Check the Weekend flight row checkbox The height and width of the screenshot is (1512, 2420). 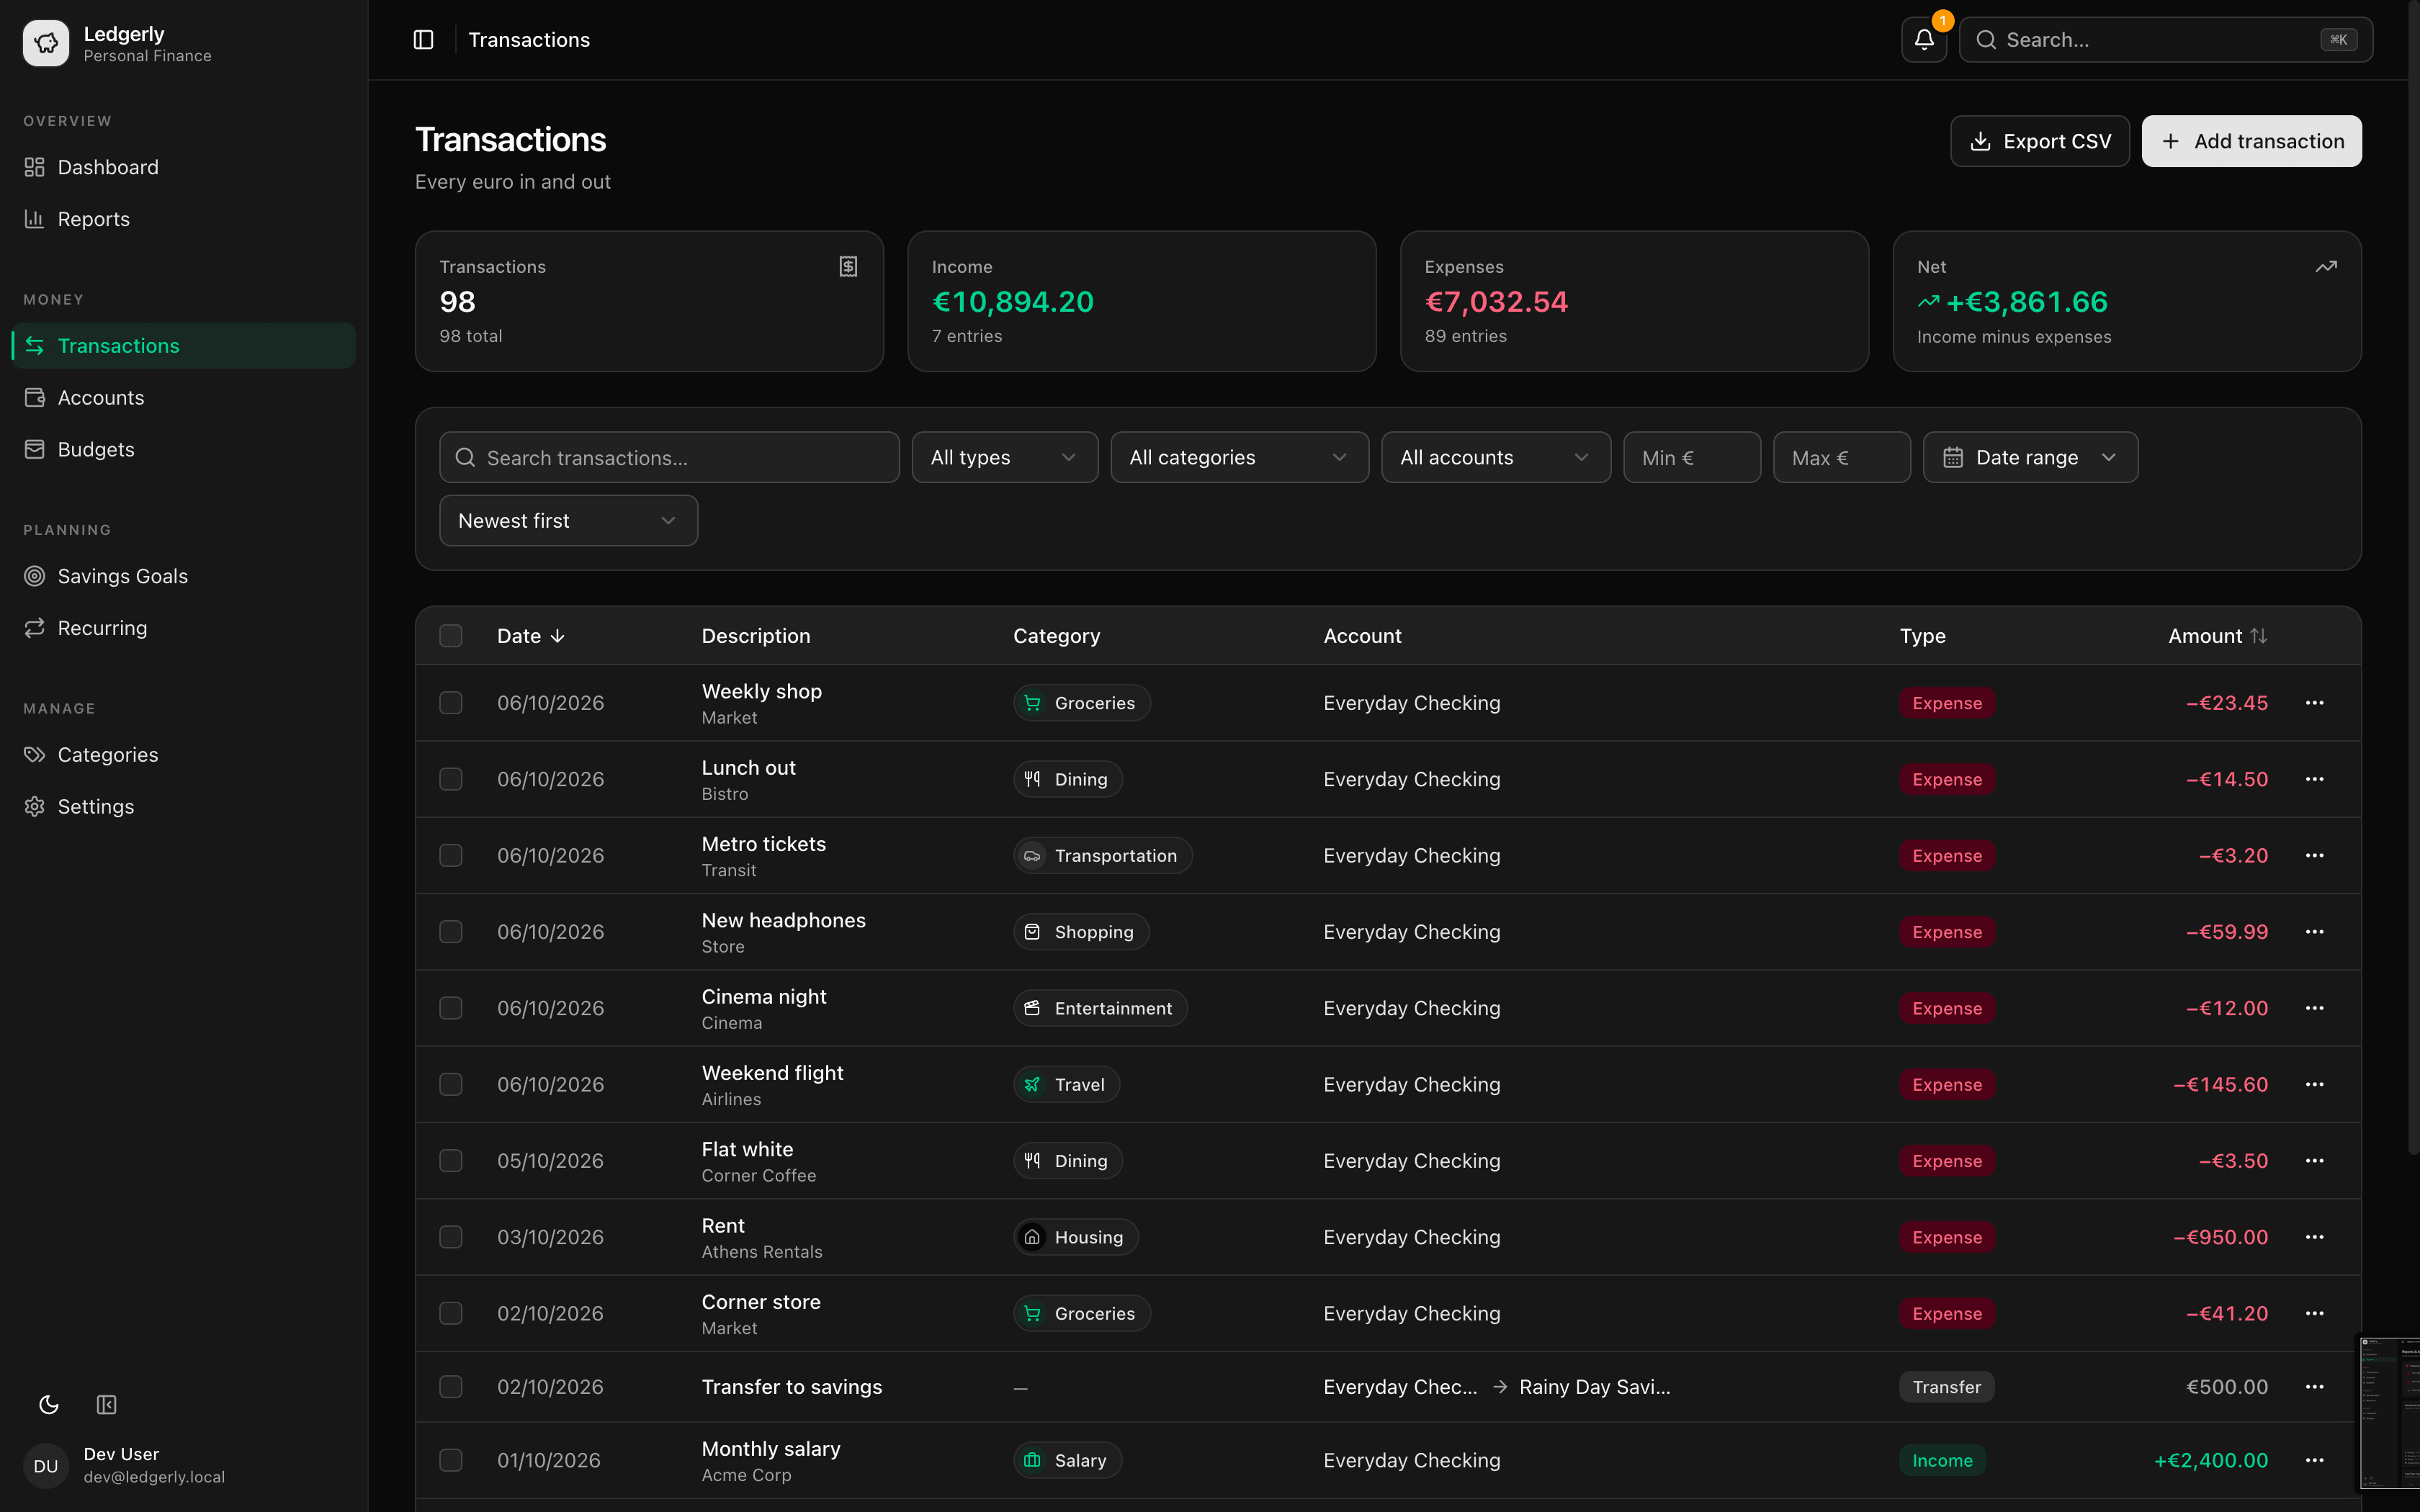[451, 1085]
